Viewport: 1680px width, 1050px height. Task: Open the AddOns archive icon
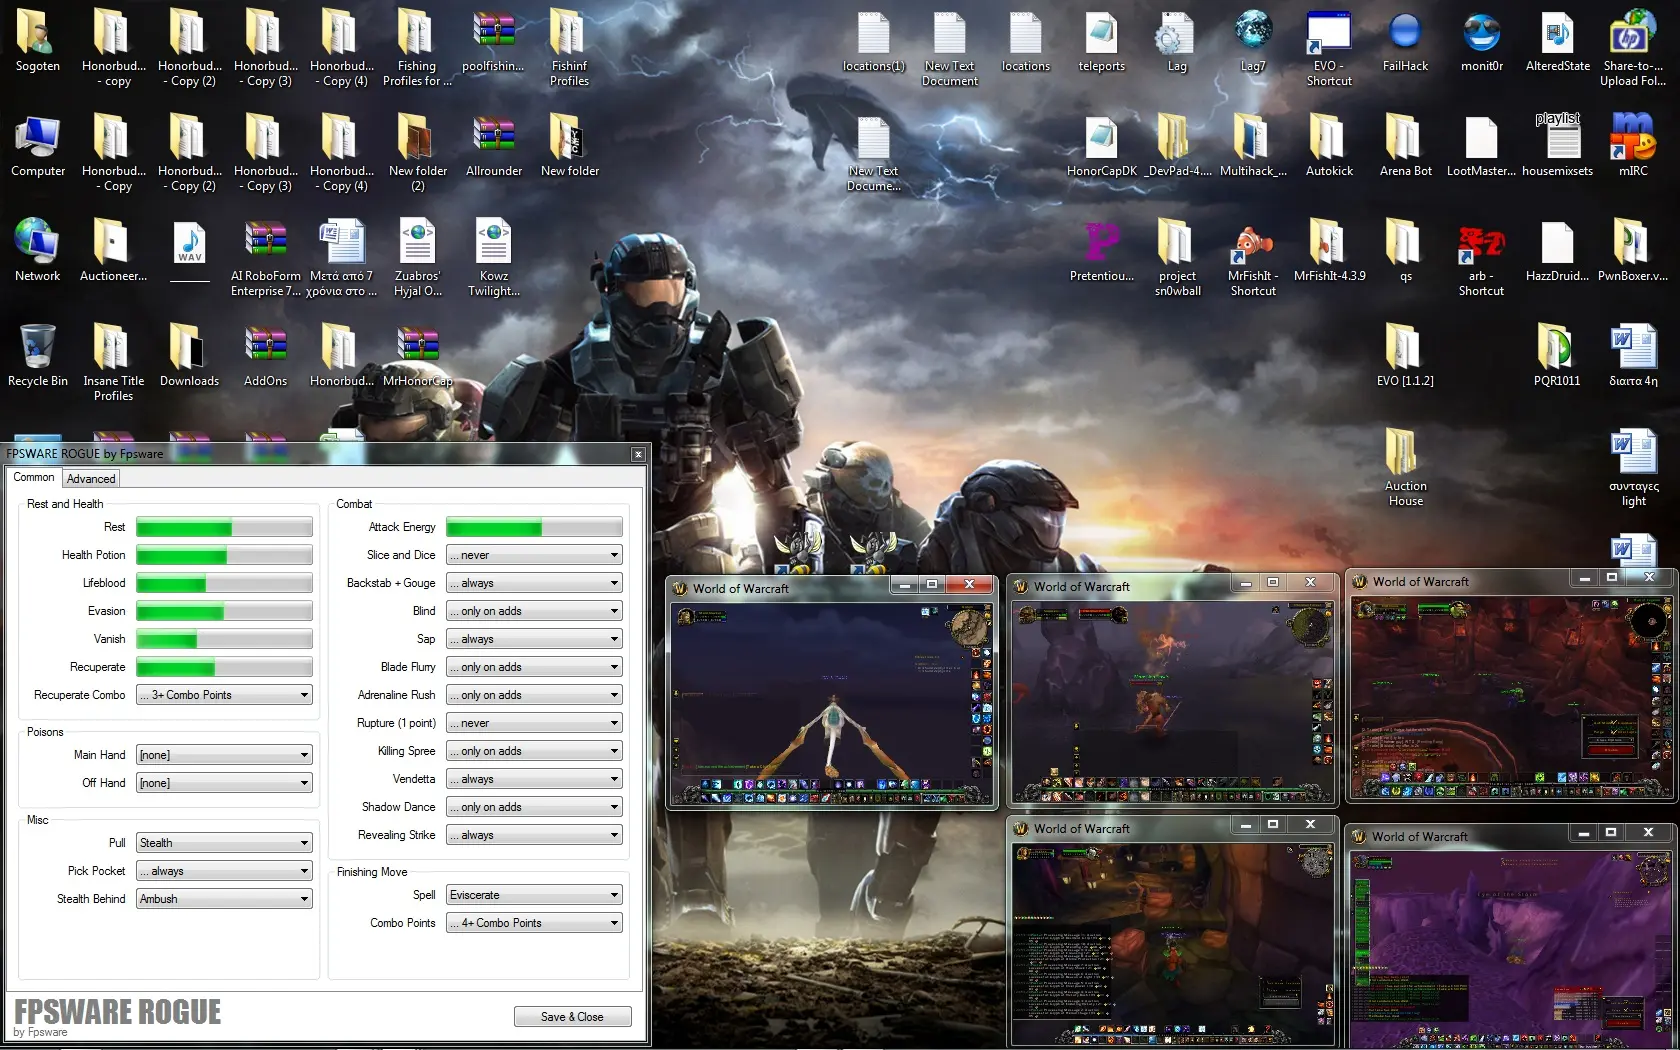(x=266, y=356)
